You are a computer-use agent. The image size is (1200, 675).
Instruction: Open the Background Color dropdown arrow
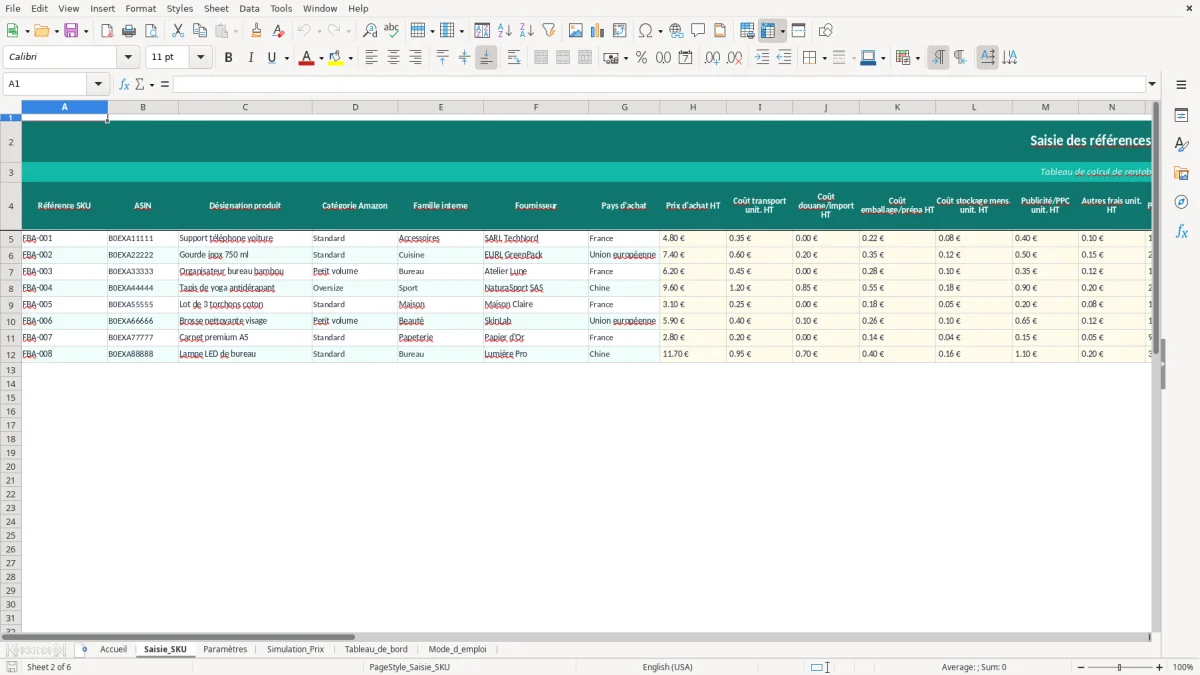tap(350, 58)
